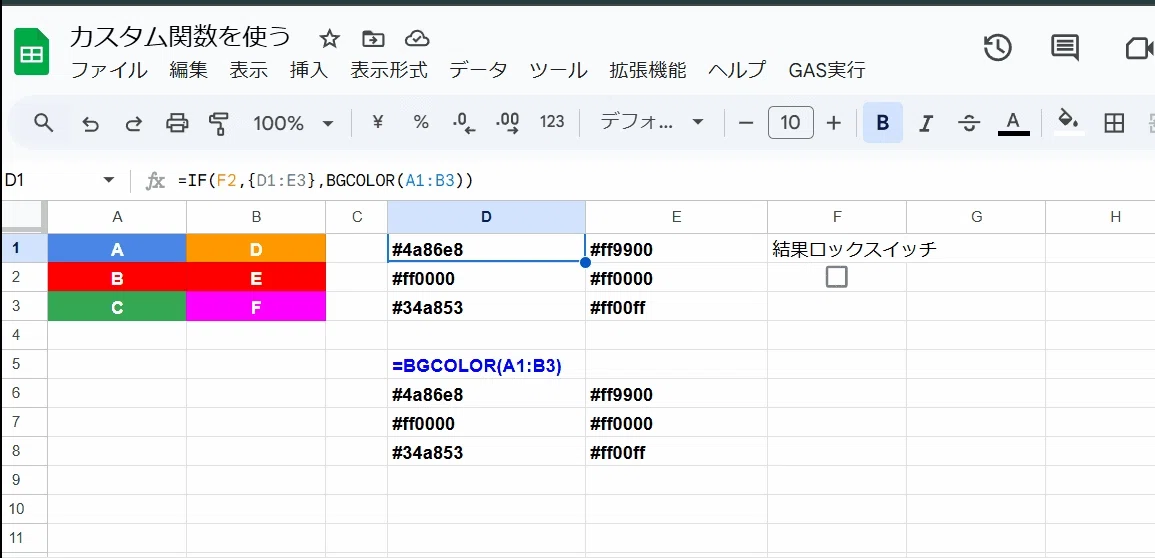
Task: Increase font size with plus button
Action: [x=834, y=123]
